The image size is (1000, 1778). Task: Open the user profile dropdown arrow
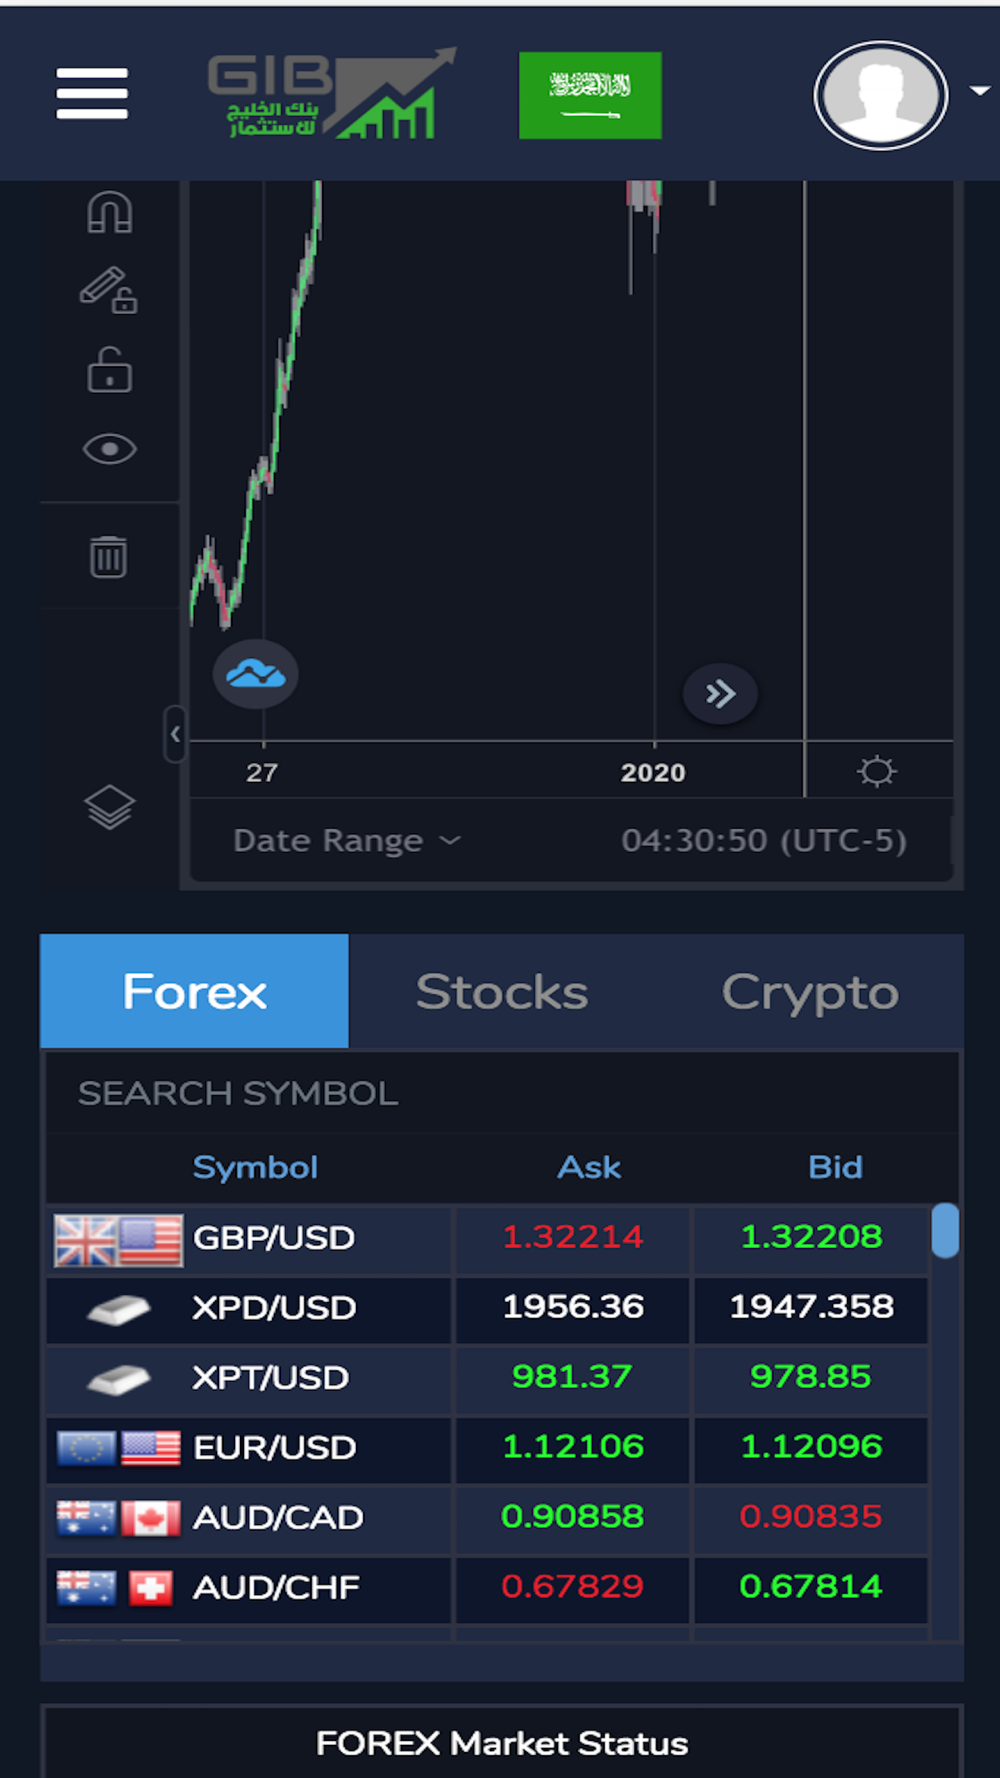980,91
